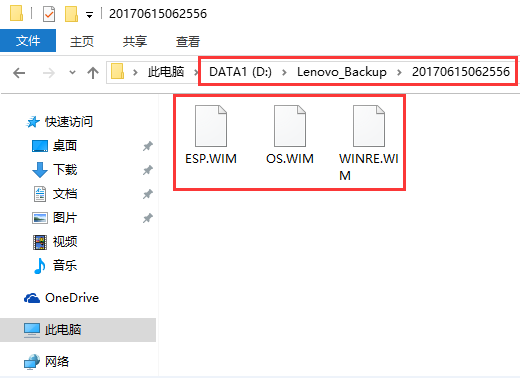This screenshot has width=520, height=378.
Task: Click the New folder quick access icon
Action: 71,14
